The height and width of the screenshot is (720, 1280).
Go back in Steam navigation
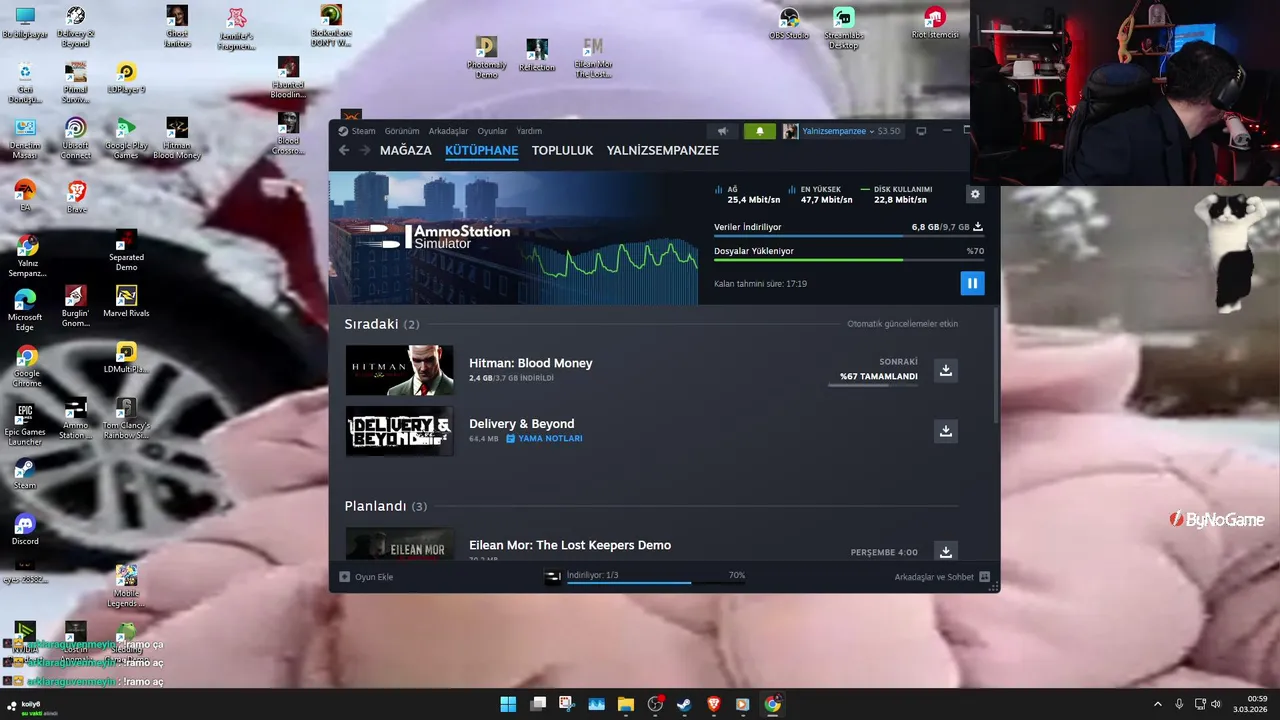344,150
